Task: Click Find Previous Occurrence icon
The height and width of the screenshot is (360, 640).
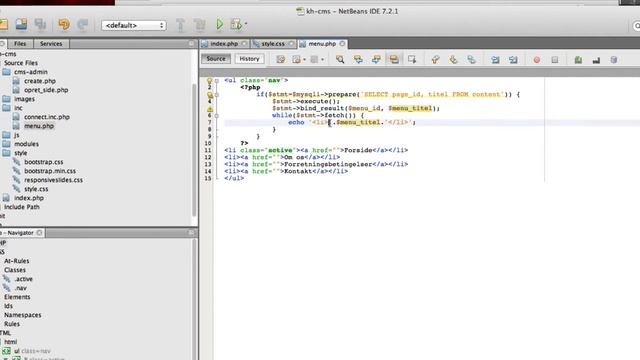Action: coord(358,60)
